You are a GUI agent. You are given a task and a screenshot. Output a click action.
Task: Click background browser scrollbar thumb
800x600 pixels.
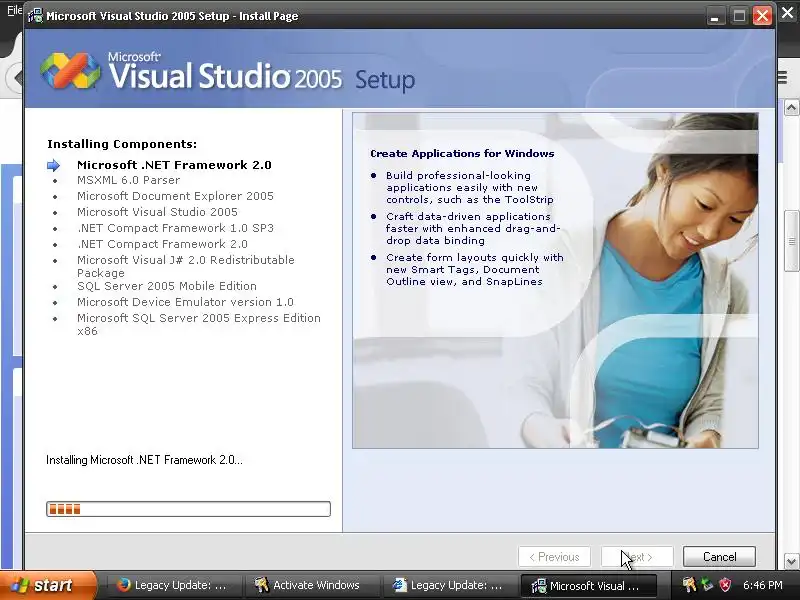tap(791, 241)
